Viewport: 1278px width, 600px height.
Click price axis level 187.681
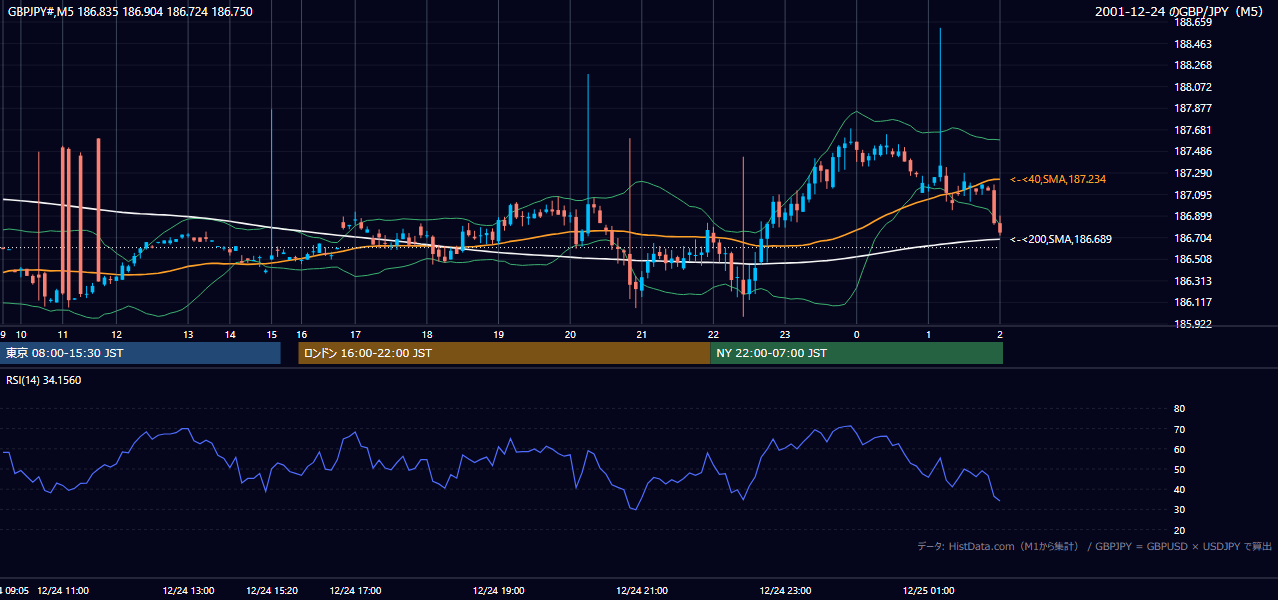(1193, 130)
